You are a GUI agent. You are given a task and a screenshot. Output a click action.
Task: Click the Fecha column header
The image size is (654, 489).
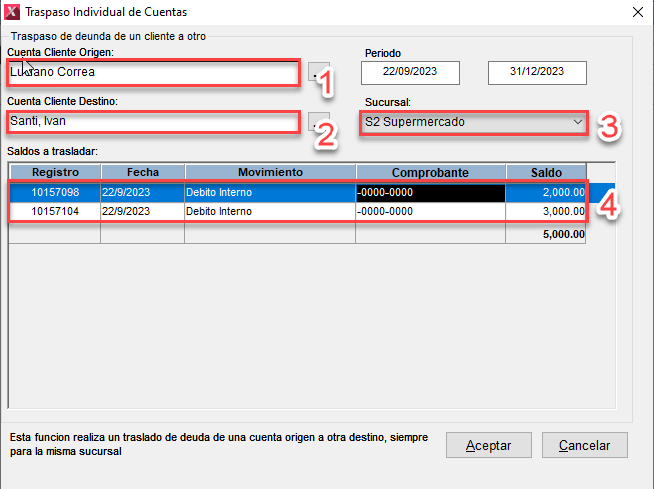[x=142, y=172]
